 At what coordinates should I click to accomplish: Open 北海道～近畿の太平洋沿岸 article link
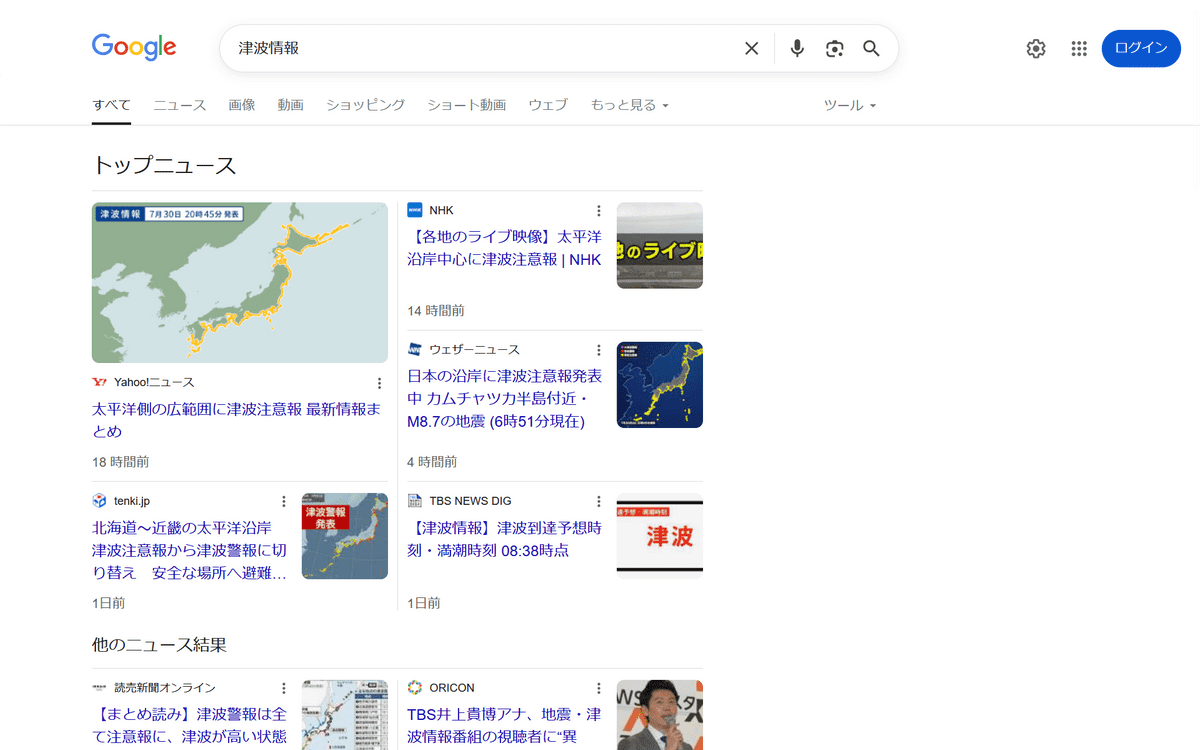click(190, 550)
